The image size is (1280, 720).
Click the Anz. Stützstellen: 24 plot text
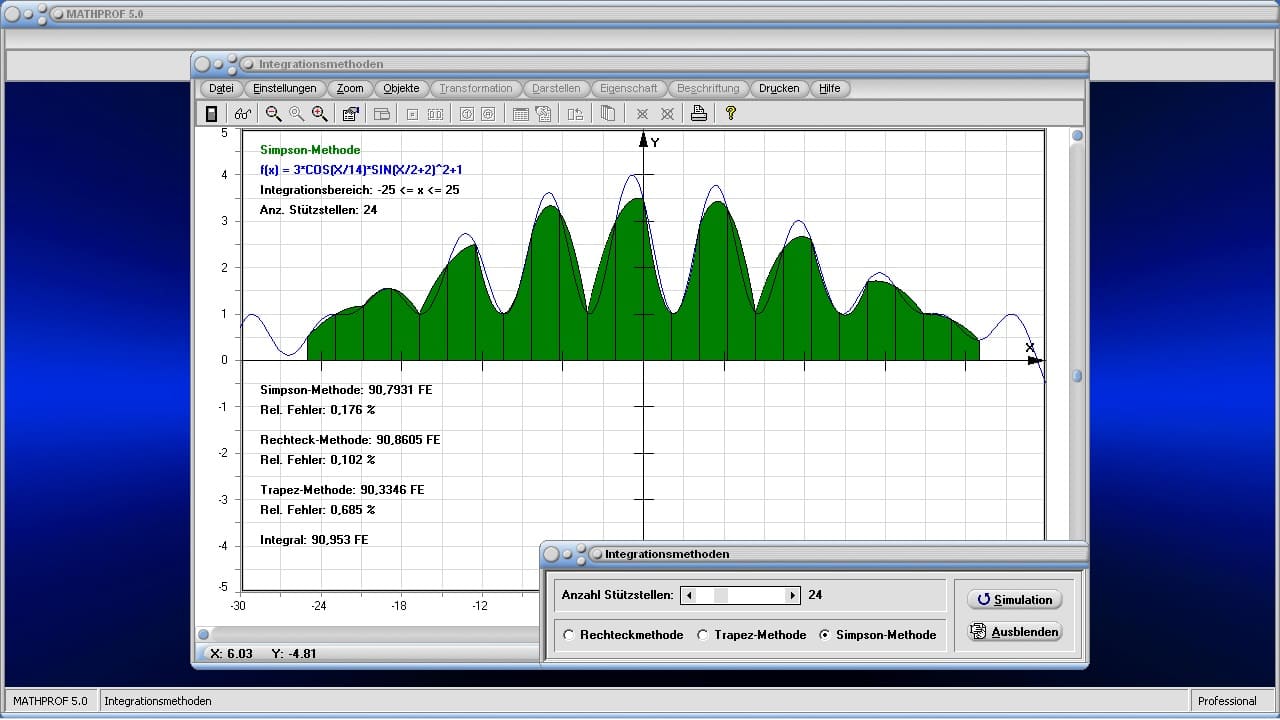pos(318,210)
